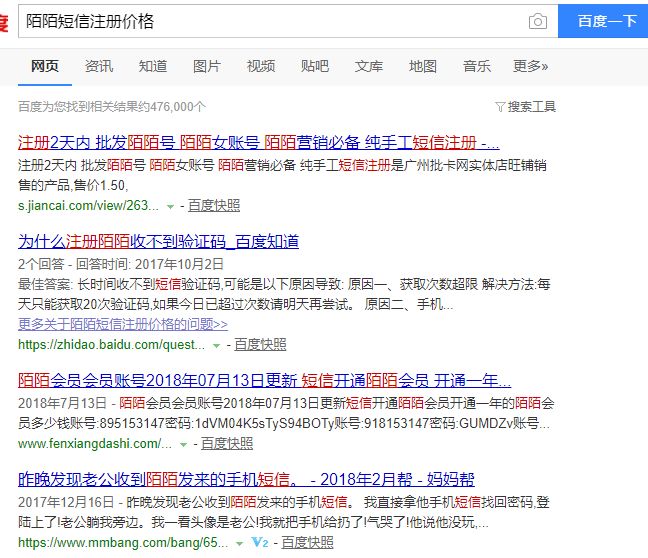Viewport: 648px width, 558px height.
Task: Switch to the 地图 tab
Action: click(423, 66)
